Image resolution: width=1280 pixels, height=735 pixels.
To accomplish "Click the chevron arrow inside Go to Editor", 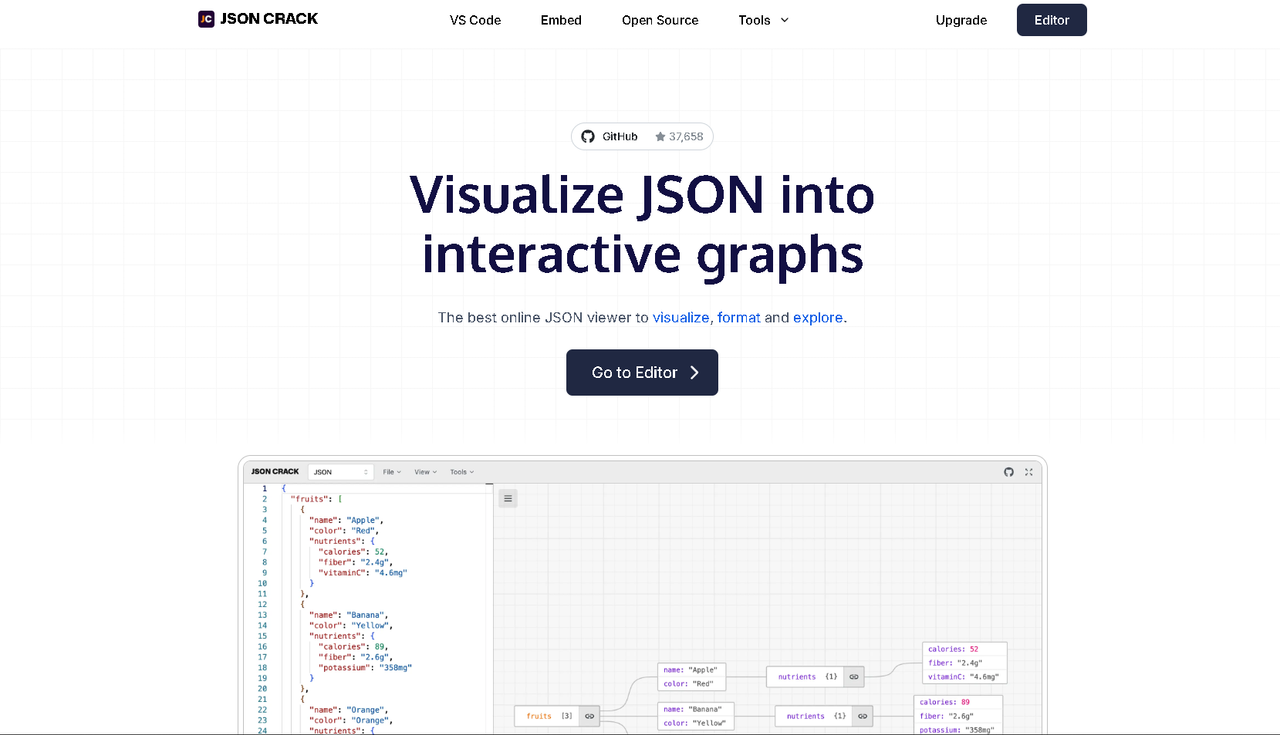I will 694,372.
